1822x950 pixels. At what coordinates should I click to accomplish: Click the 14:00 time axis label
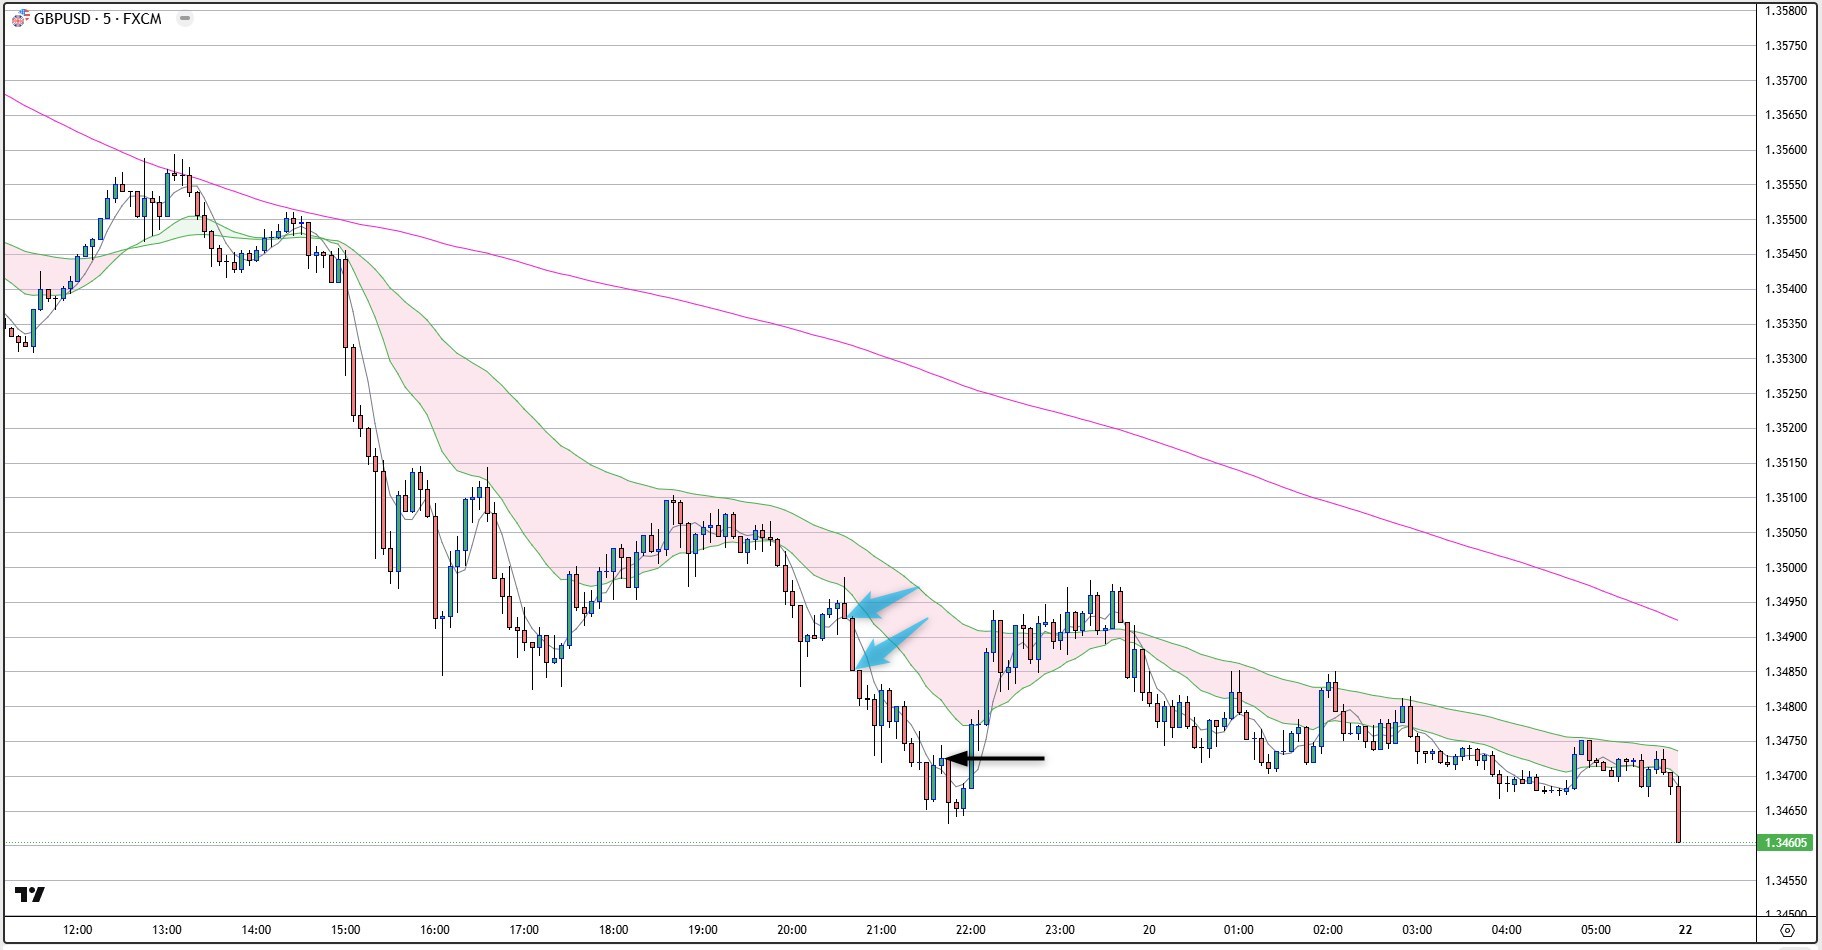point(256,930)
